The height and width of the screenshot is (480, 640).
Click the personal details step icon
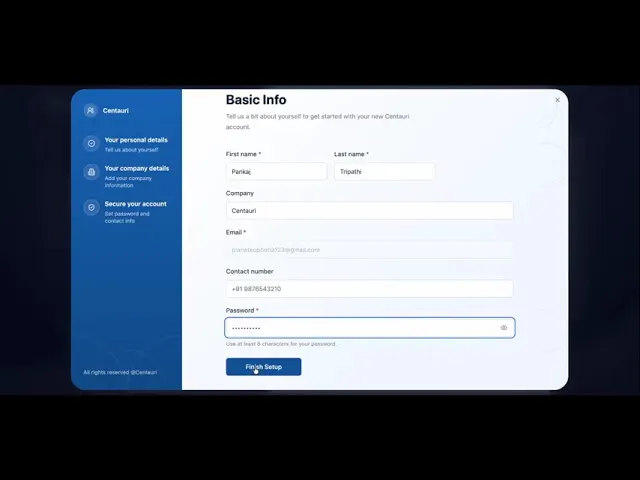(x=91, y=143)
